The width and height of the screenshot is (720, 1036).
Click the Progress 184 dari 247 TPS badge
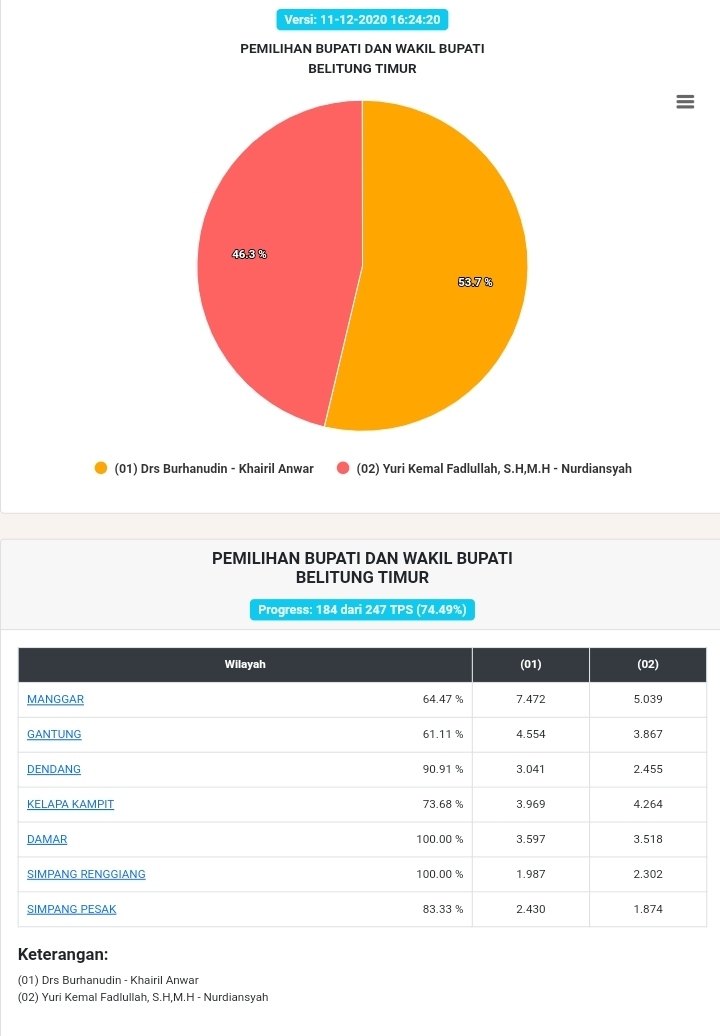click(362, 610)
